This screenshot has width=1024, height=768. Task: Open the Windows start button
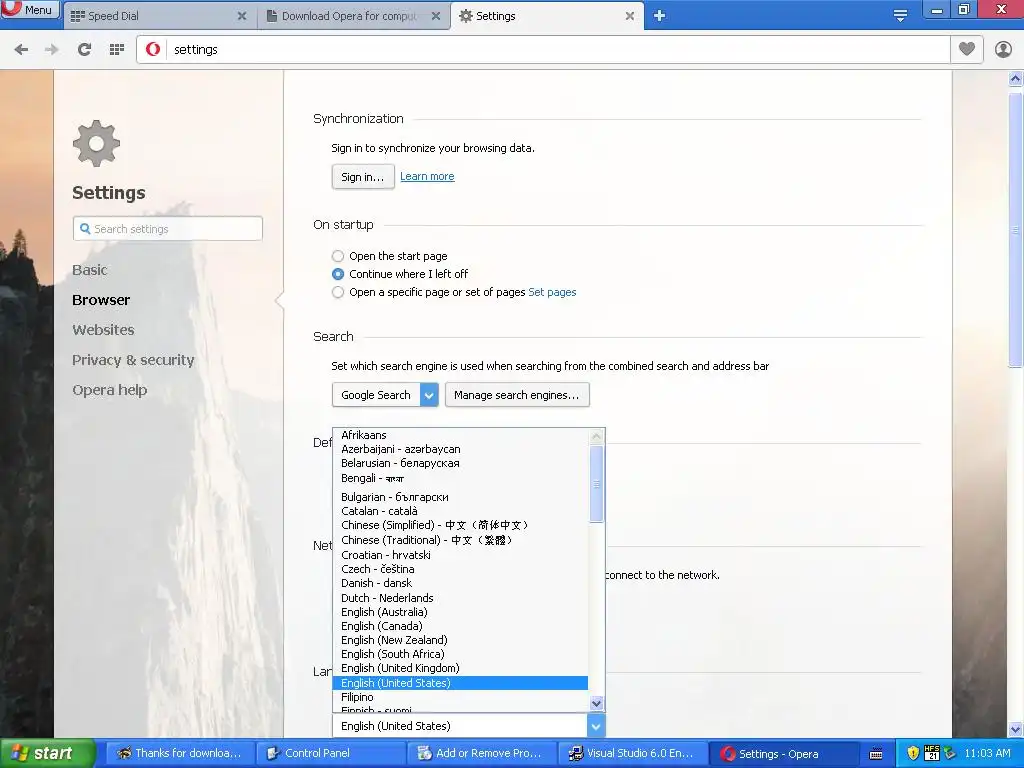point(47,754)
